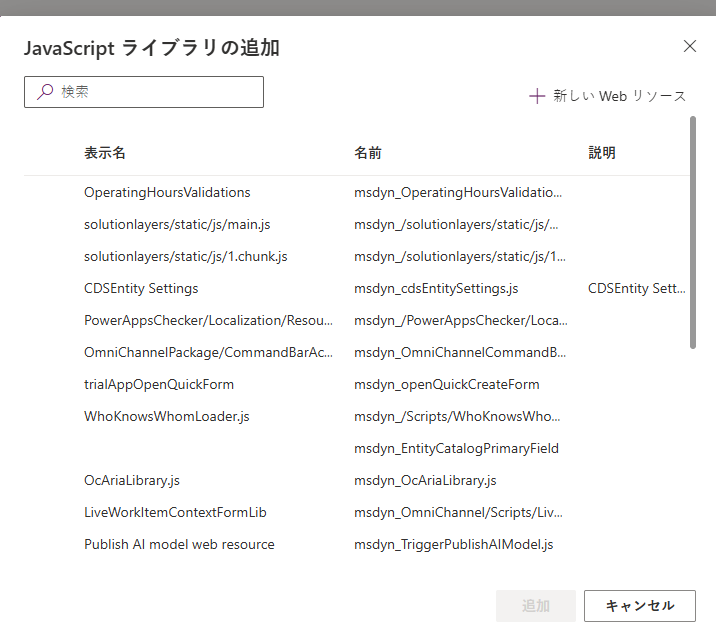Sort by 名前 column header
716x637 pixels.
[368, 153]
